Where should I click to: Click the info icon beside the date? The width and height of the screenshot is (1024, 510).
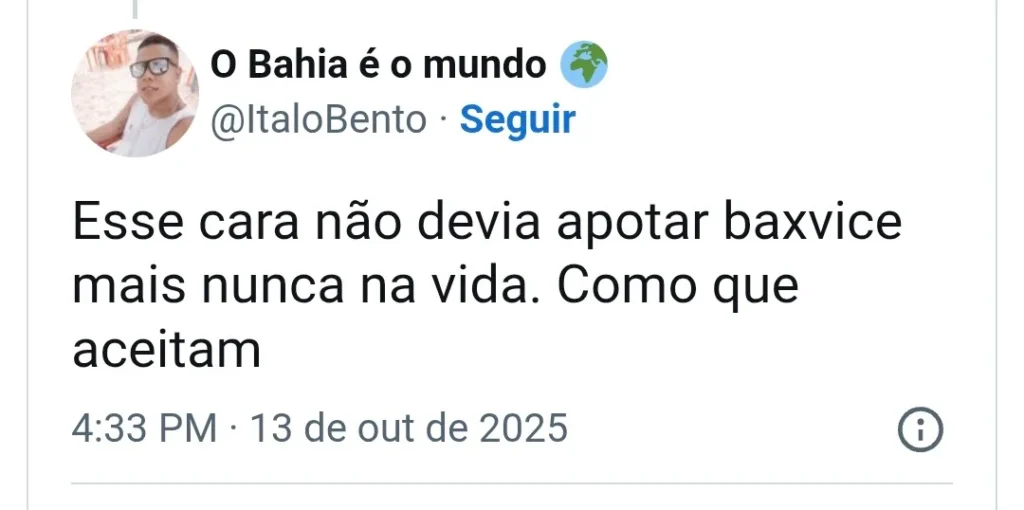point(922,430)
